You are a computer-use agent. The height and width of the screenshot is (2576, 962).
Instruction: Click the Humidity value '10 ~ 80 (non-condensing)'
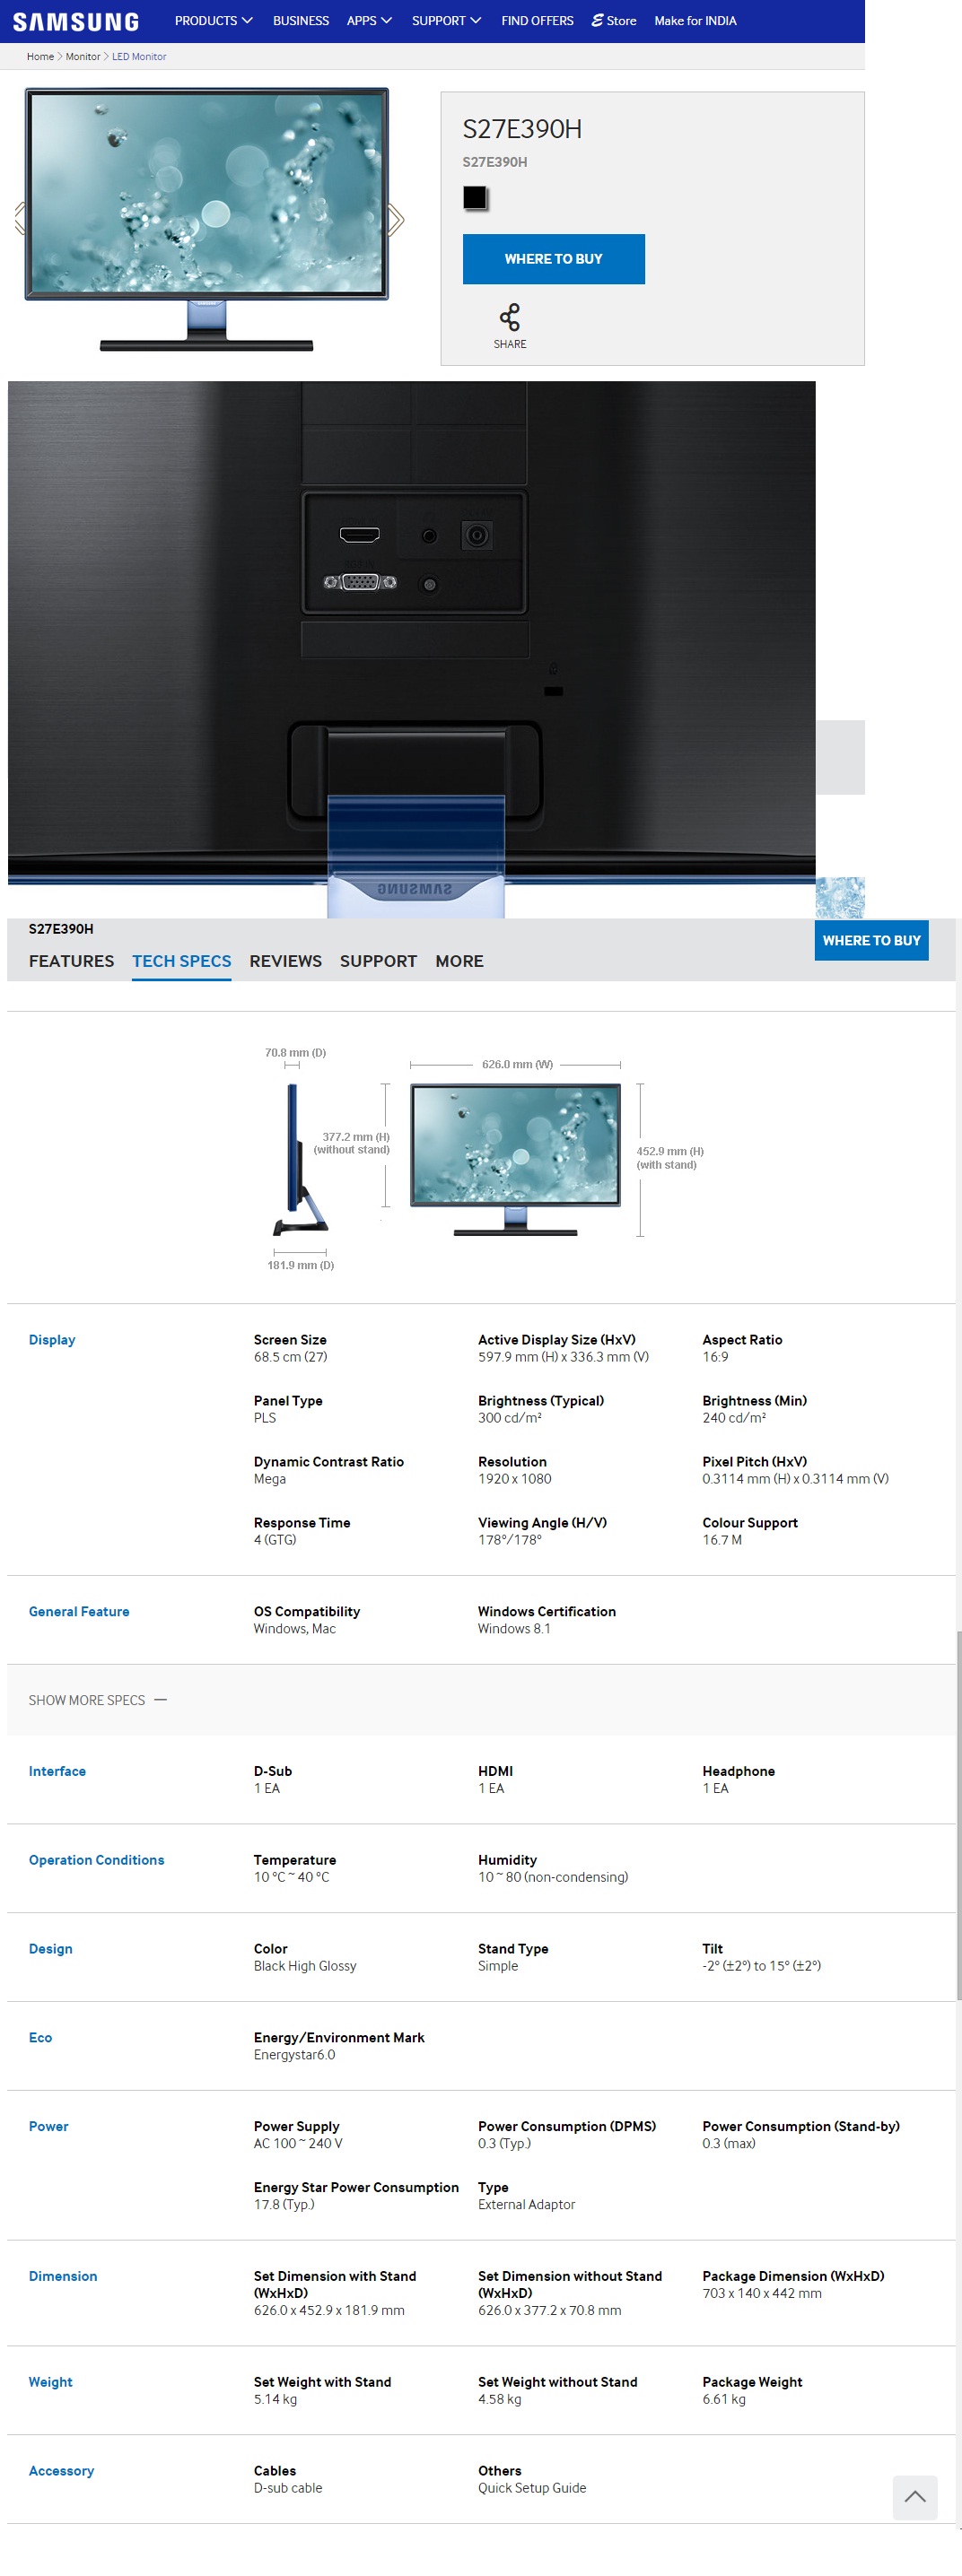pos(553,1877)
